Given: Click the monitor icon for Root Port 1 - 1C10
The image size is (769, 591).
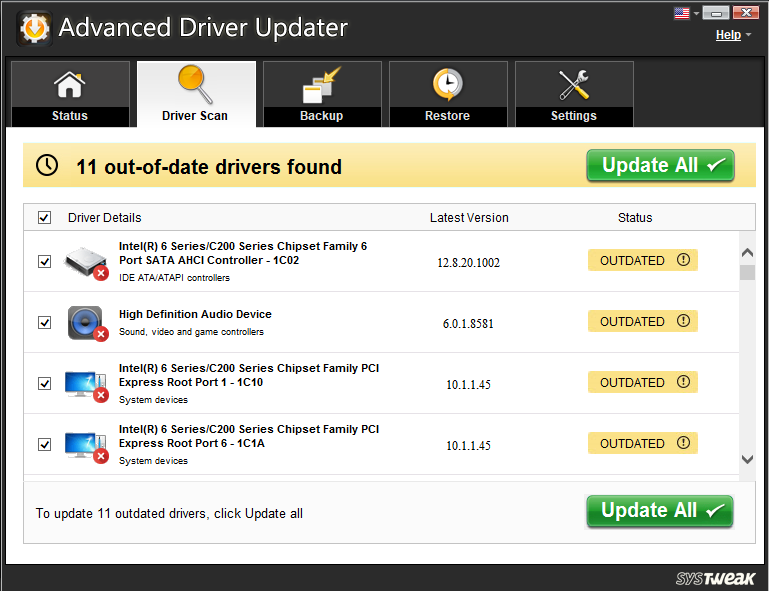Looking at the screenshot, I should point(86,385).
